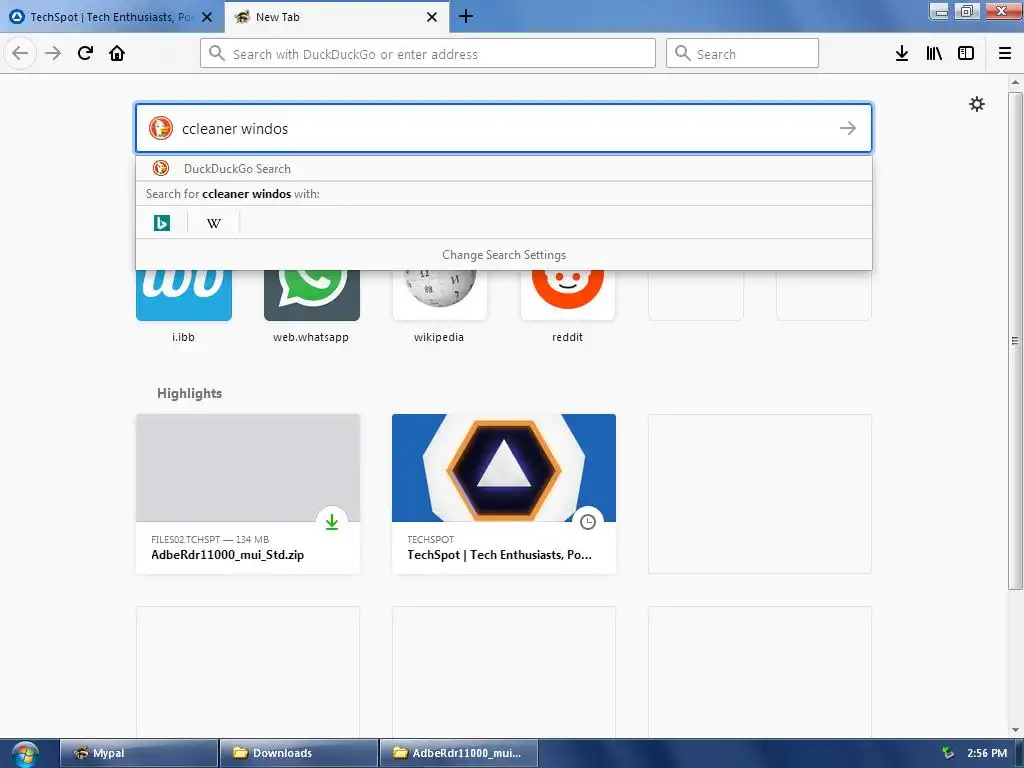The height and width of the screenshot is (768, 1024).
Task: Click the scrollbar down arrow
Action: coord(1015,729)
